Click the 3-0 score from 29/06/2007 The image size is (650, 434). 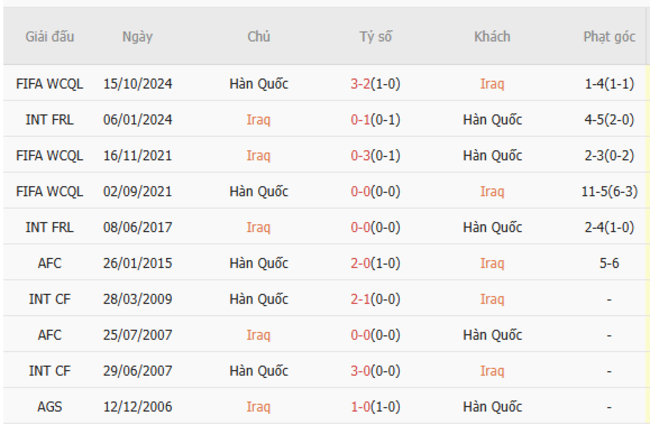click(361, 371)
